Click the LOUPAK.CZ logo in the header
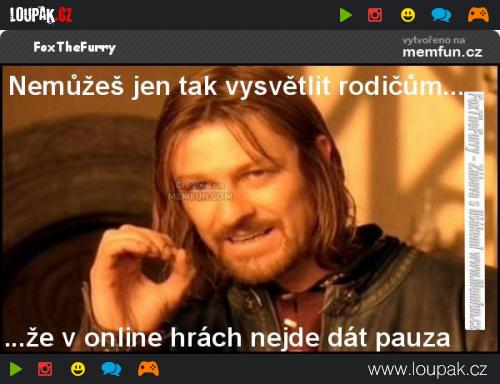This screenshot has width=500, height=384. coord(41,15)
